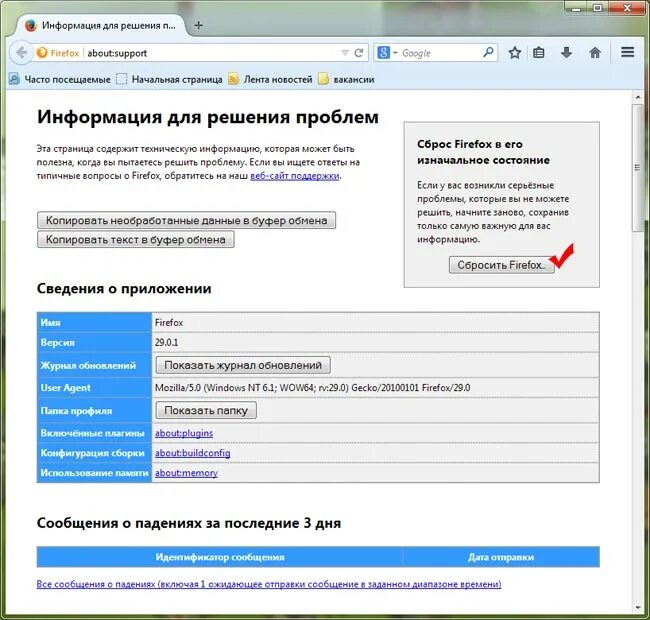
Task: Open the 'Все сообщения о падениях' link
Action: tap(269, 584)
